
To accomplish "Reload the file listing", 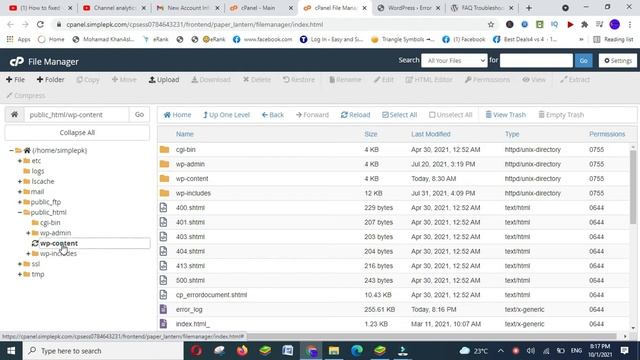I will pyautogui.click(x=356, y=115).
